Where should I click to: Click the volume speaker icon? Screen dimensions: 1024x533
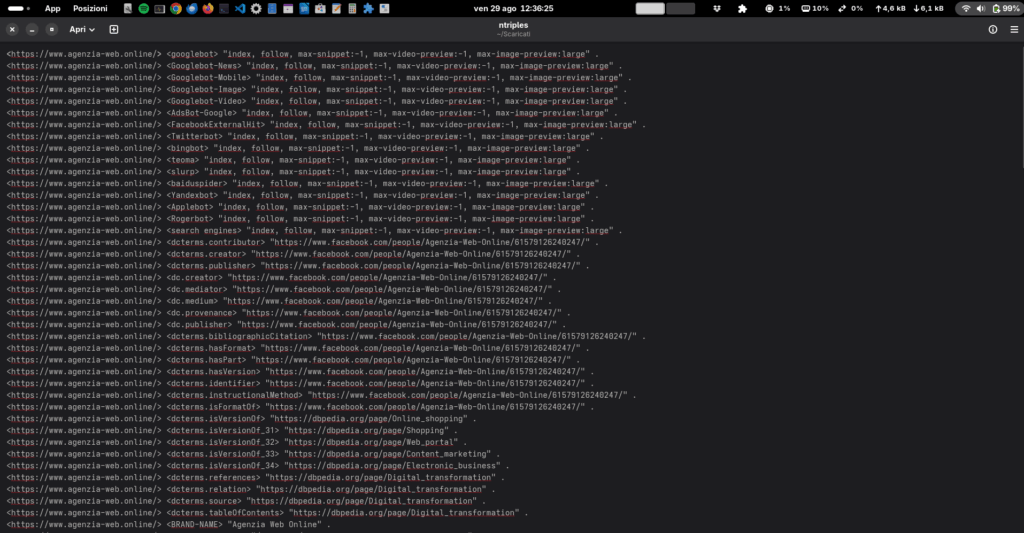[980, 8]
